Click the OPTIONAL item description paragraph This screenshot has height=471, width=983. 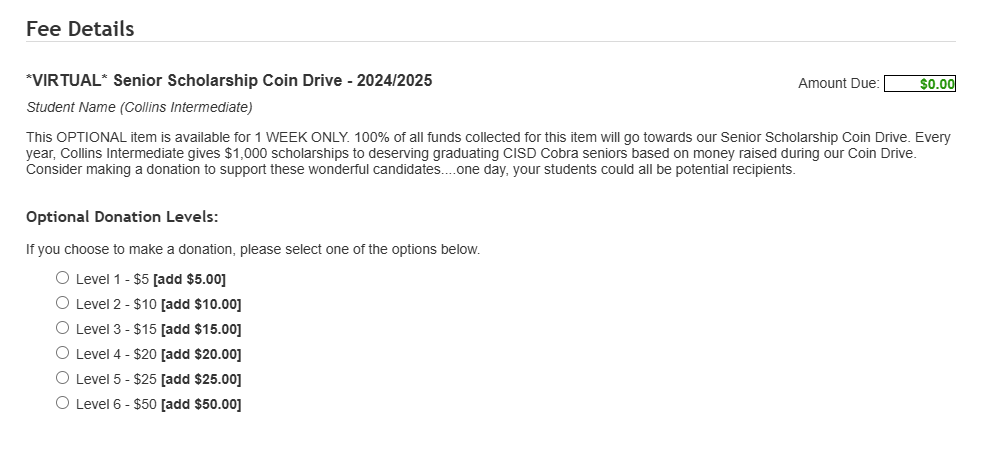[x=488, y=153]
